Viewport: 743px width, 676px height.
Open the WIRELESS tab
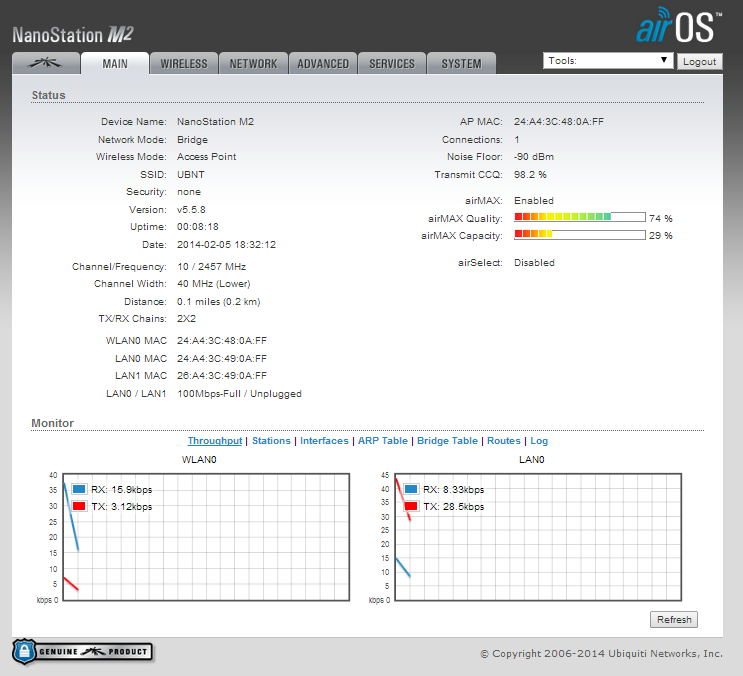click(184, 63)
